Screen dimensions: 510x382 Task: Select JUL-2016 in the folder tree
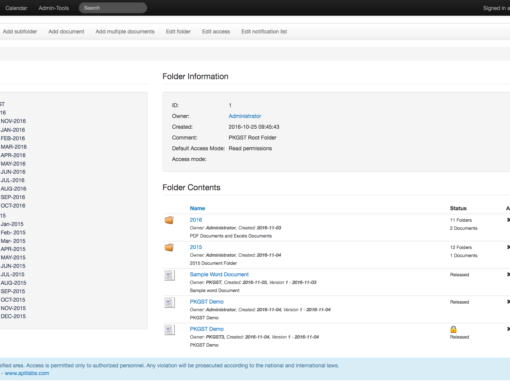click(x=13, y=180)
